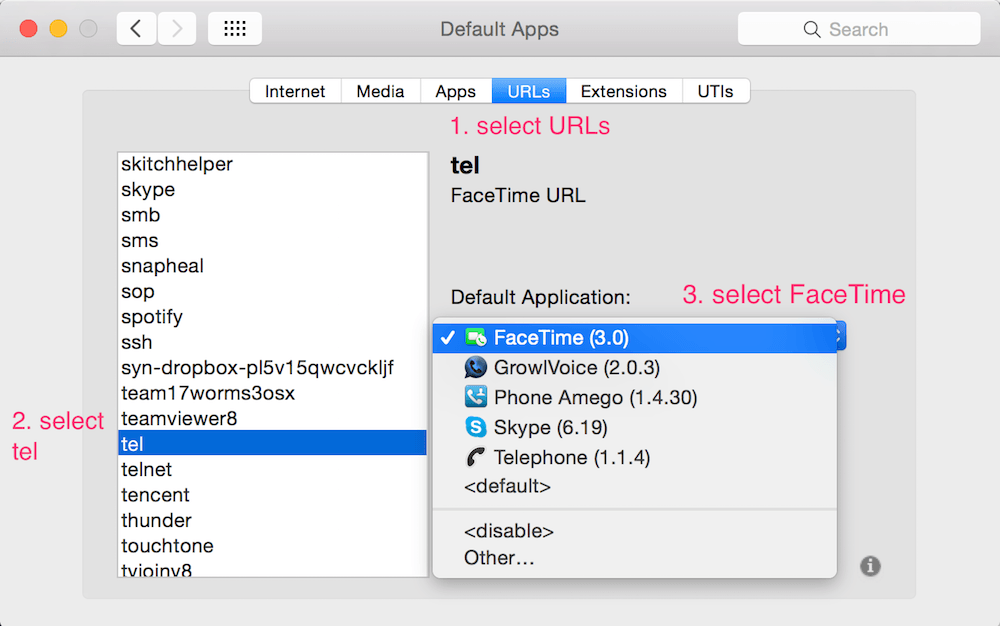Open the Media tab
The image size is (1000, 626).
pos(381,91)
